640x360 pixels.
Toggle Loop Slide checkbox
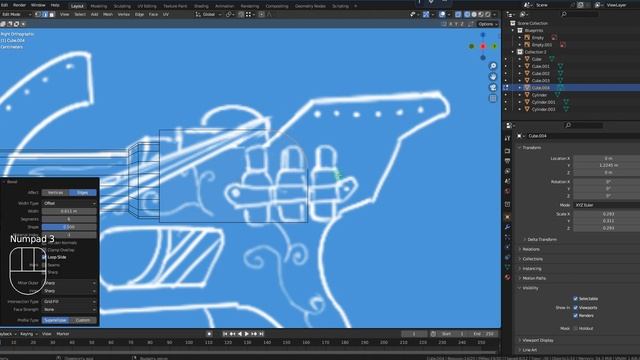tap(44, 257)
